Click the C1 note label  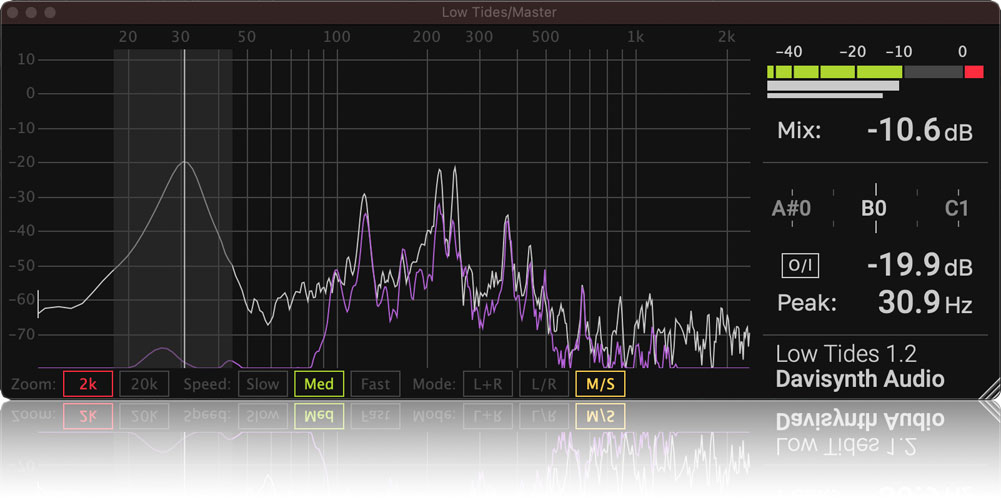point(956,209)
